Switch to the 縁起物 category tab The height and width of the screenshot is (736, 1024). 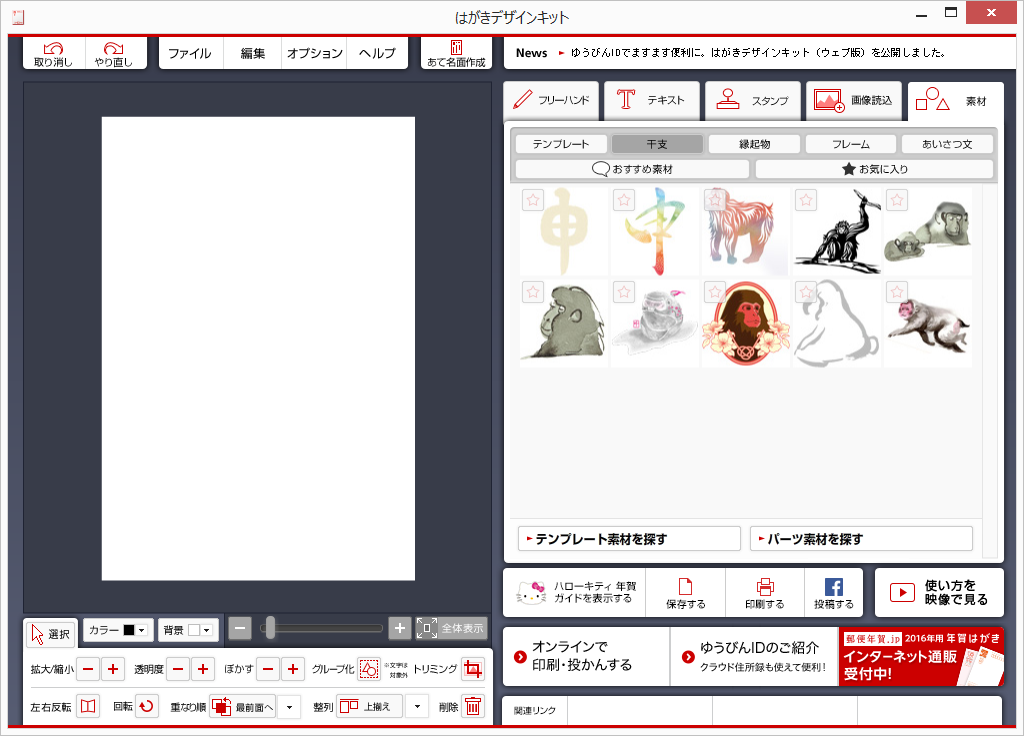[x=754, y=143]
